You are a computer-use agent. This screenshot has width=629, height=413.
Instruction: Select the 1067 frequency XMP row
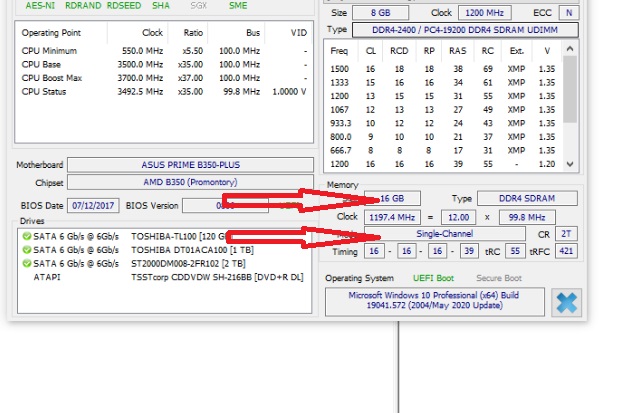click(443, 110)
